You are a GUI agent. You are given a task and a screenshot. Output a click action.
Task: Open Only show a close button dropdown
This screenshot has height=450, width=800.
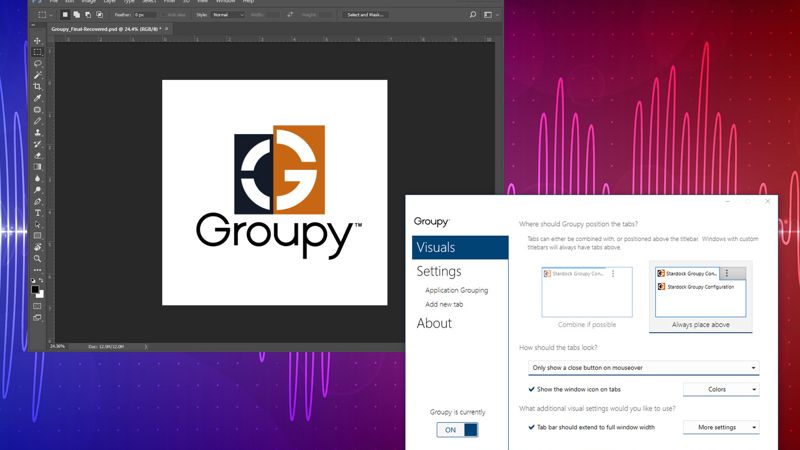click(643, 367)
